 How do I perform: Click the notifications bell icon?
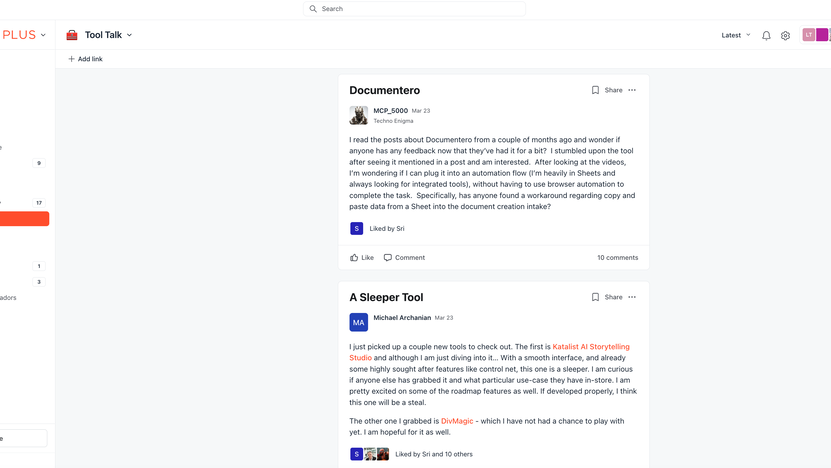(x=766, y=35)
